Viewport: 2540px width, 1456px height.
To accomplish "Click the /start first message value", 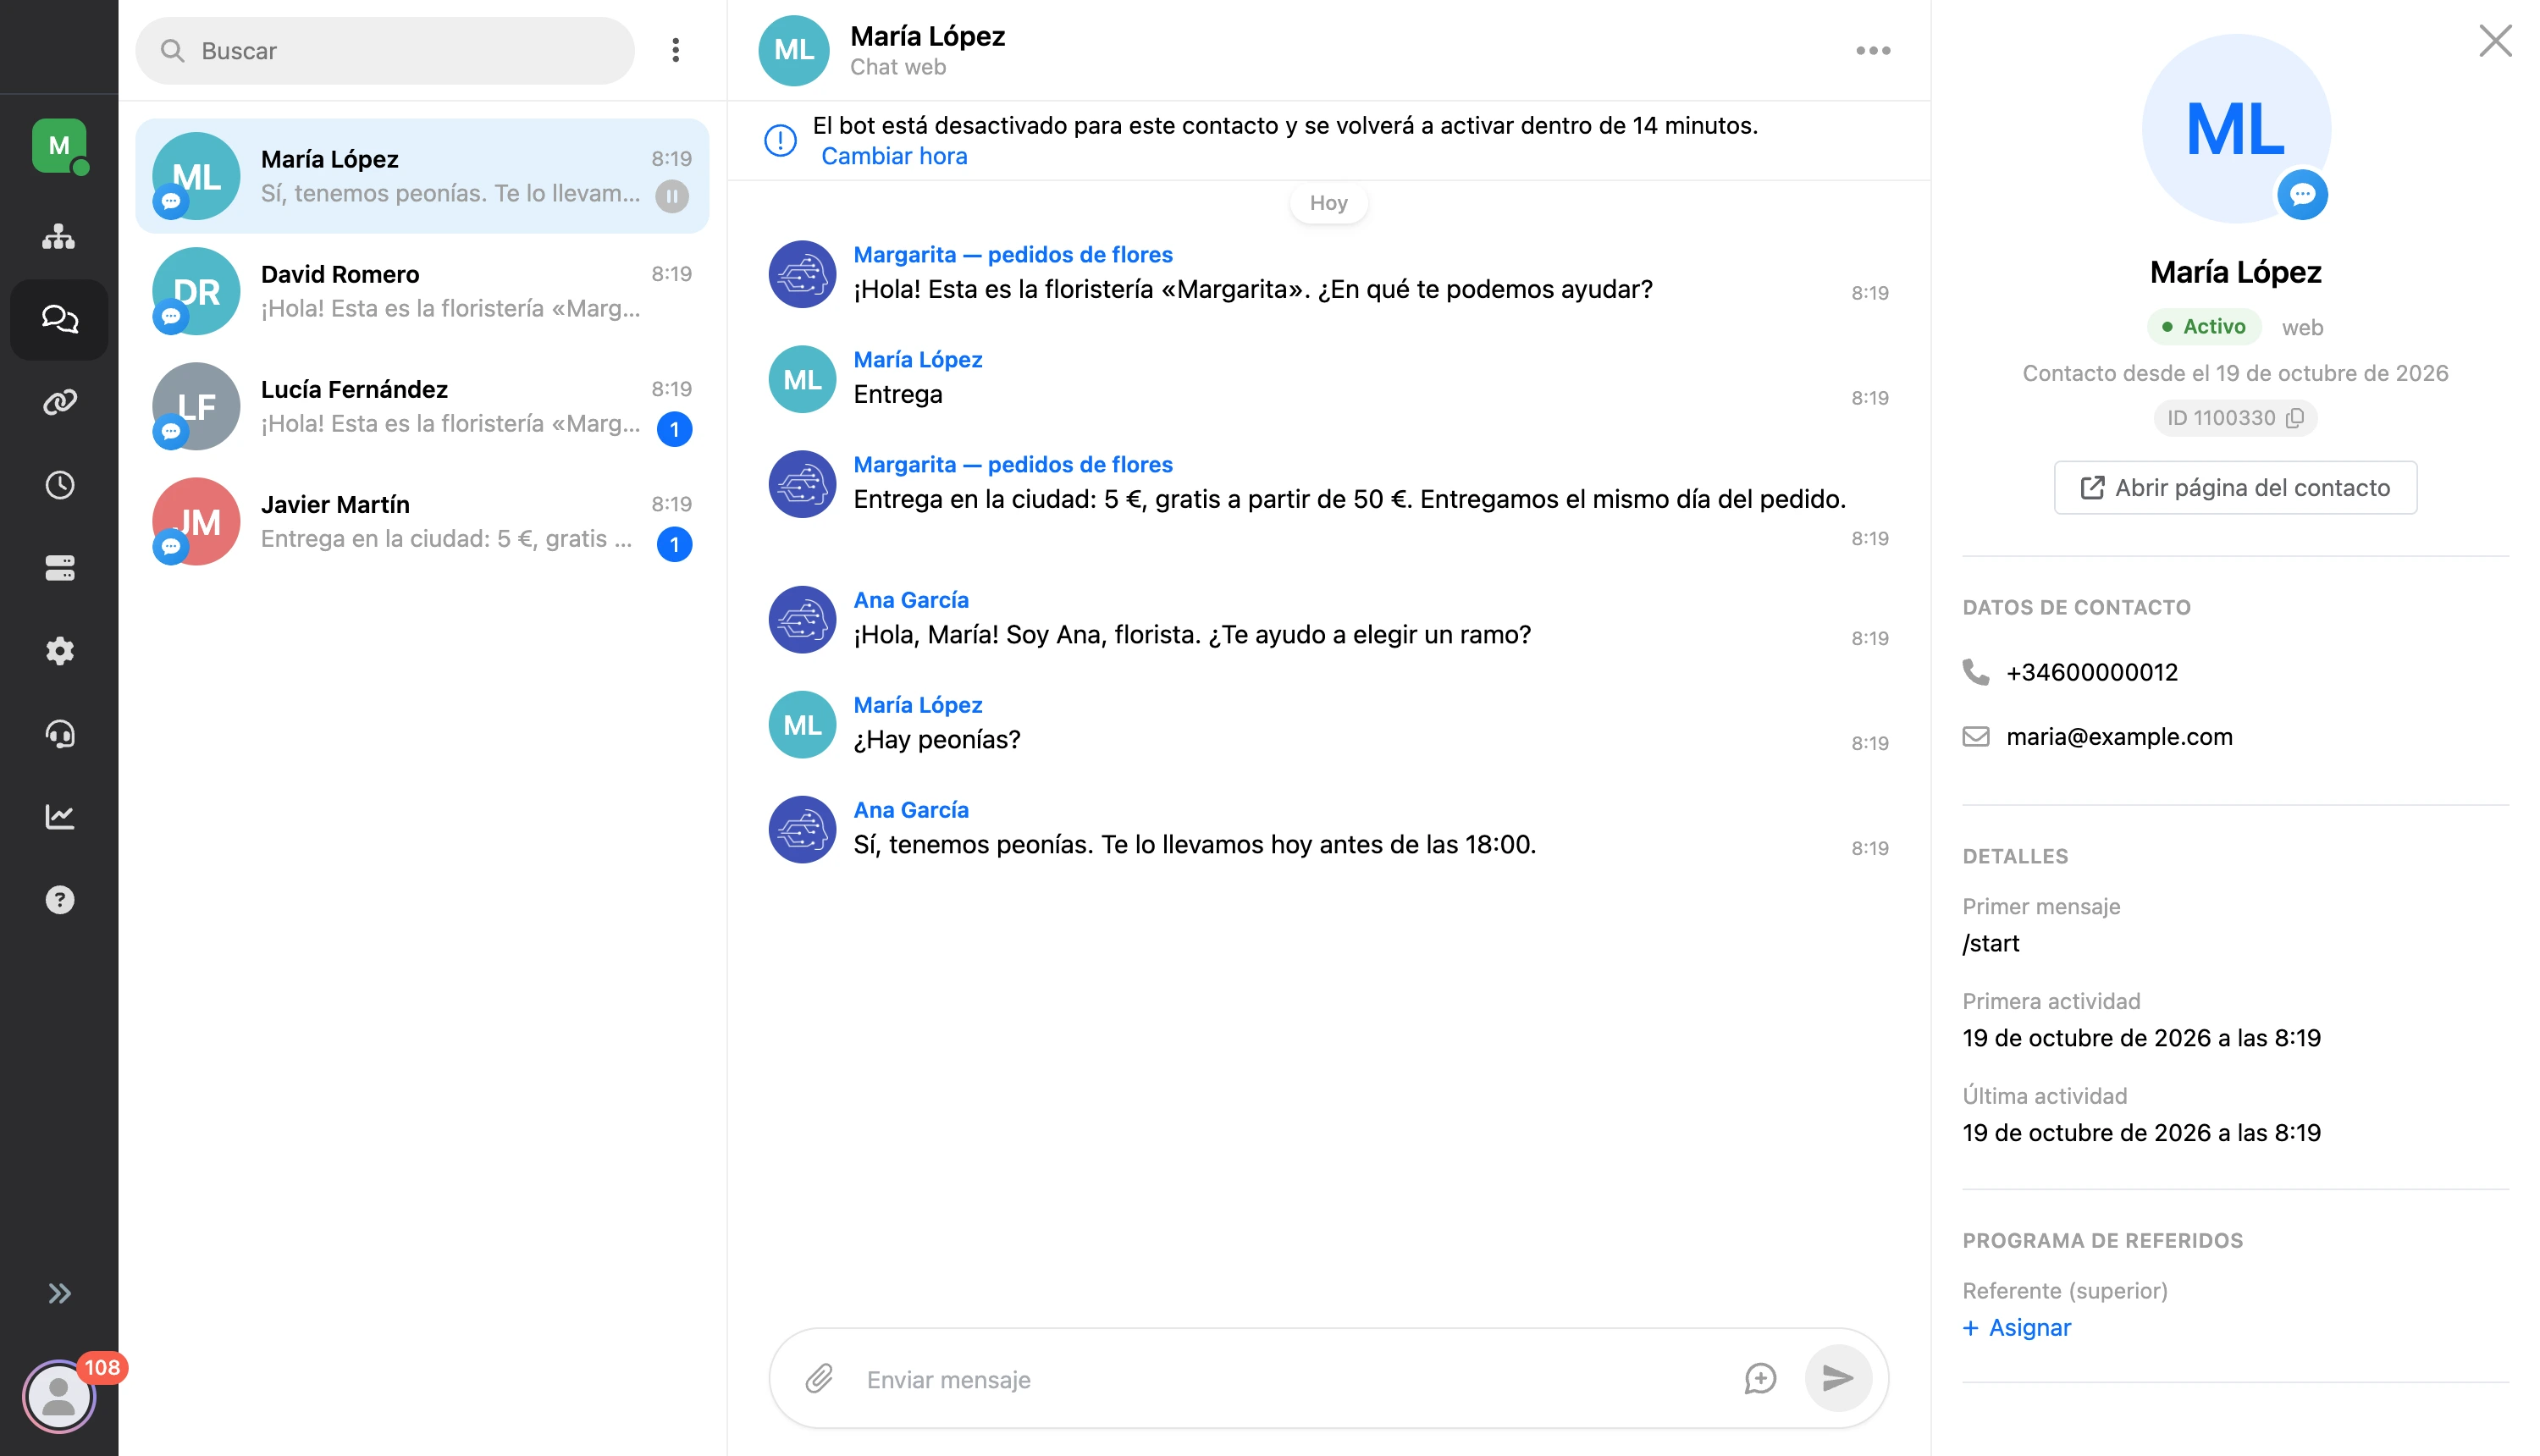I will point(1990,943).
